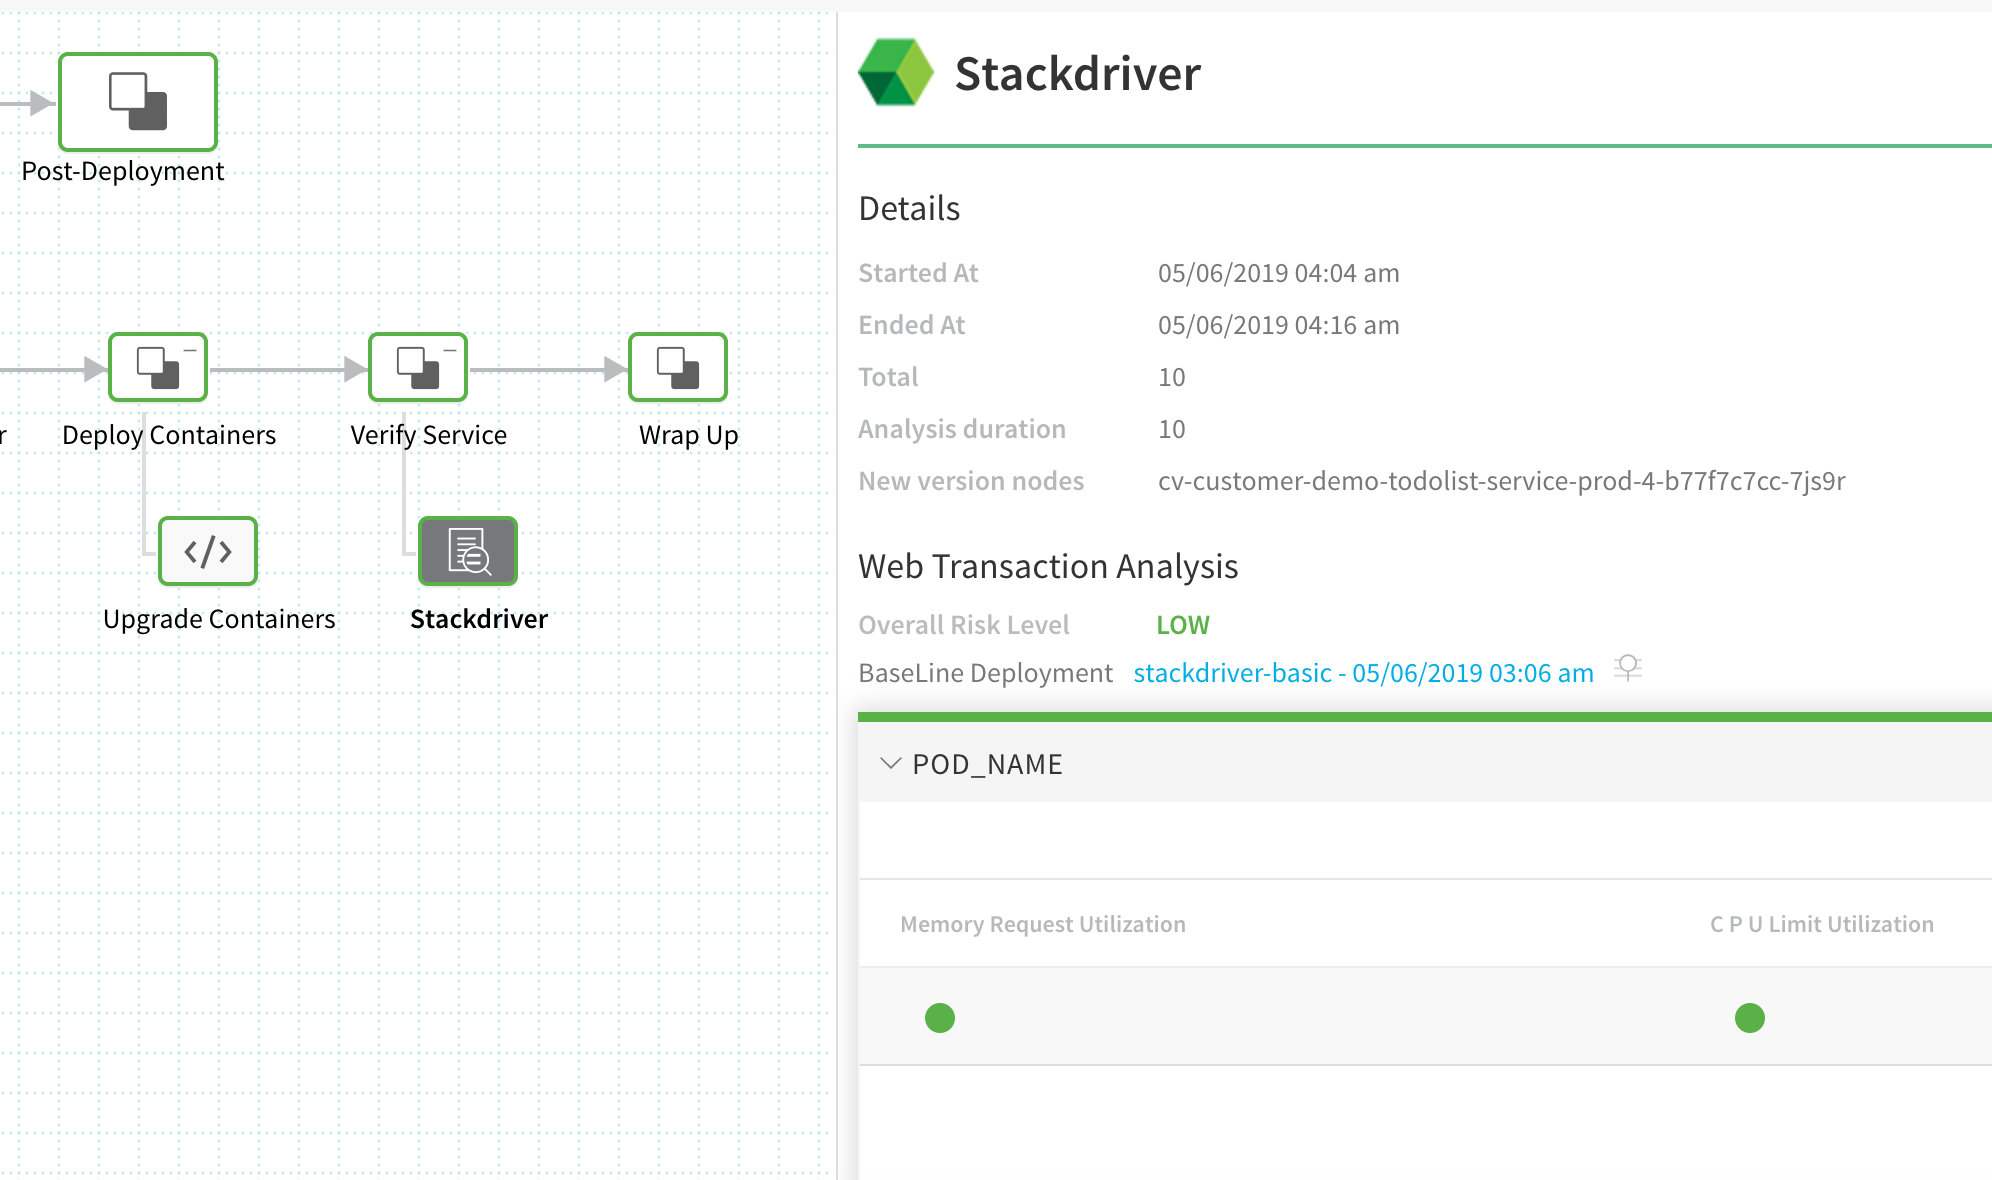
Task: Click the Deploy Containers label
Action: pos(169,435)
